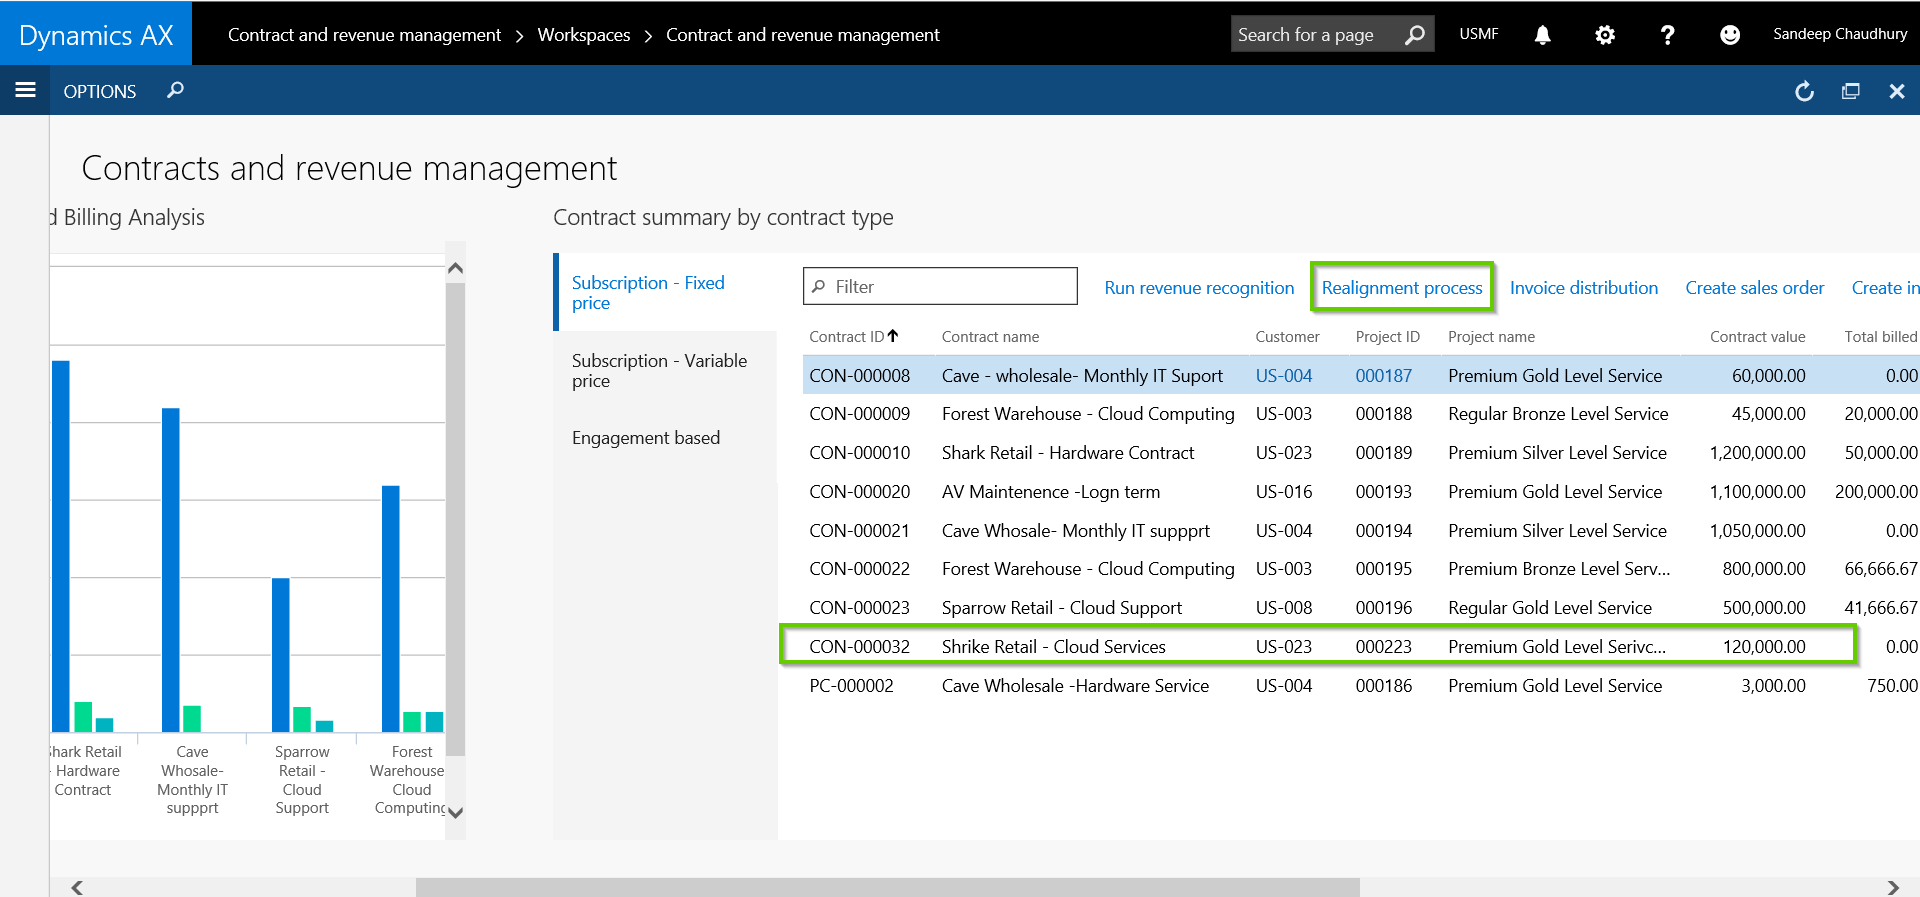Click Create sales order
1920x897 pixels.
1755,288
